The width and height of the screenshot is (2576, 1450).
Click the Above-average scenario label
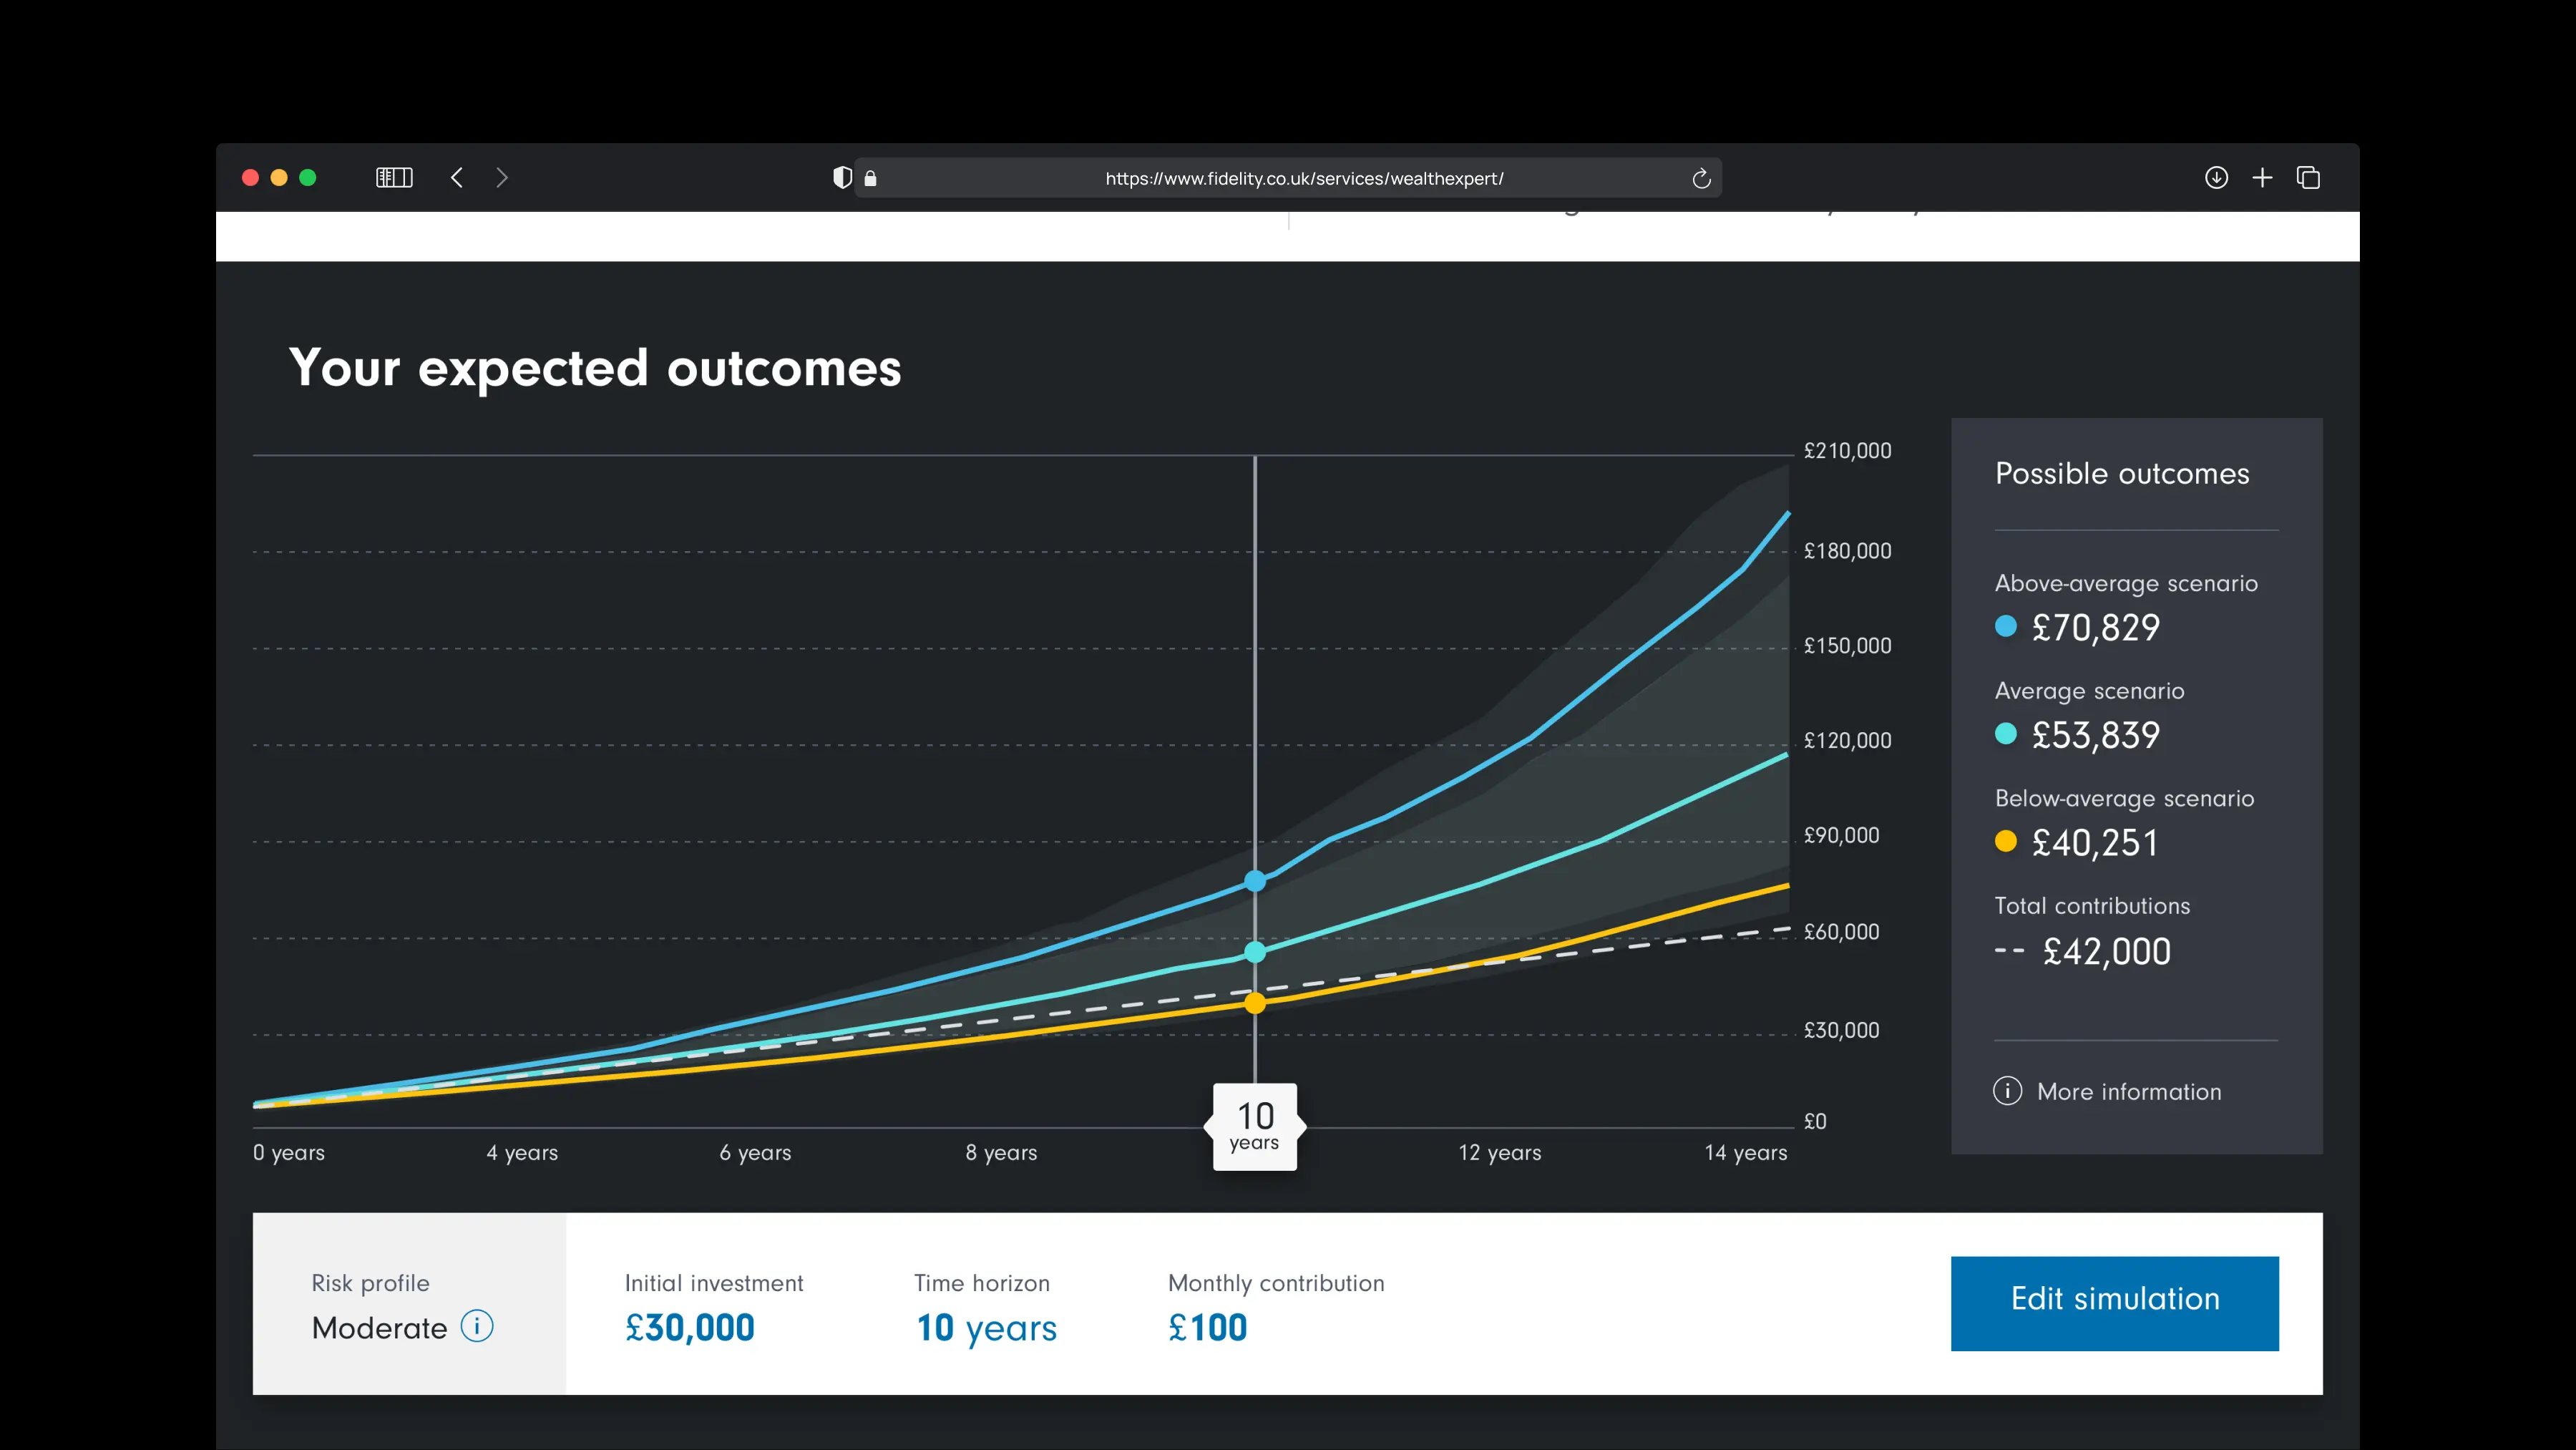pos(2126,583)
